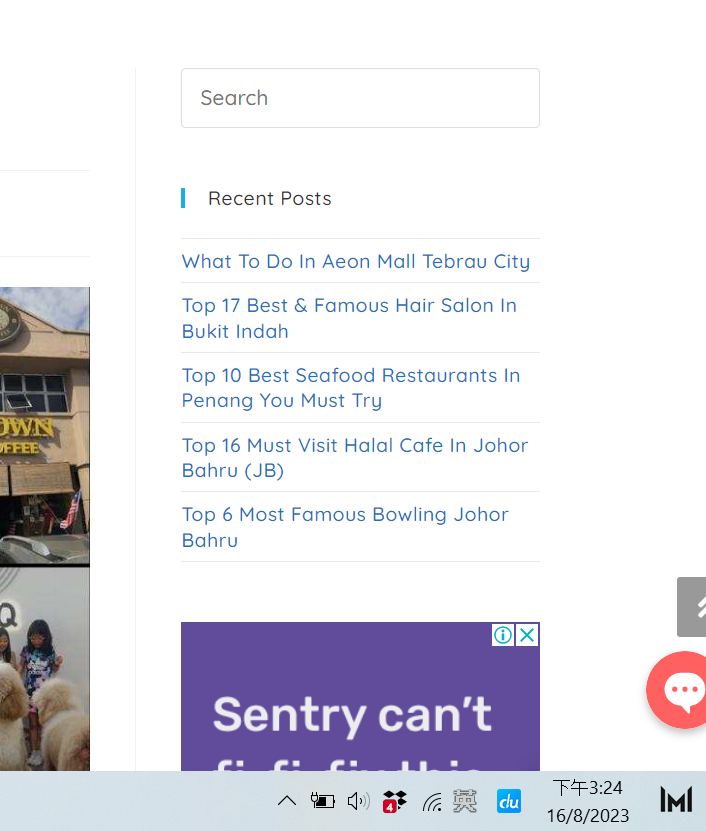This screenshot has height=831, width=706.
Task: Open Dropbox from the system tray
Action: pyautogui.click(x=395, y=801)
